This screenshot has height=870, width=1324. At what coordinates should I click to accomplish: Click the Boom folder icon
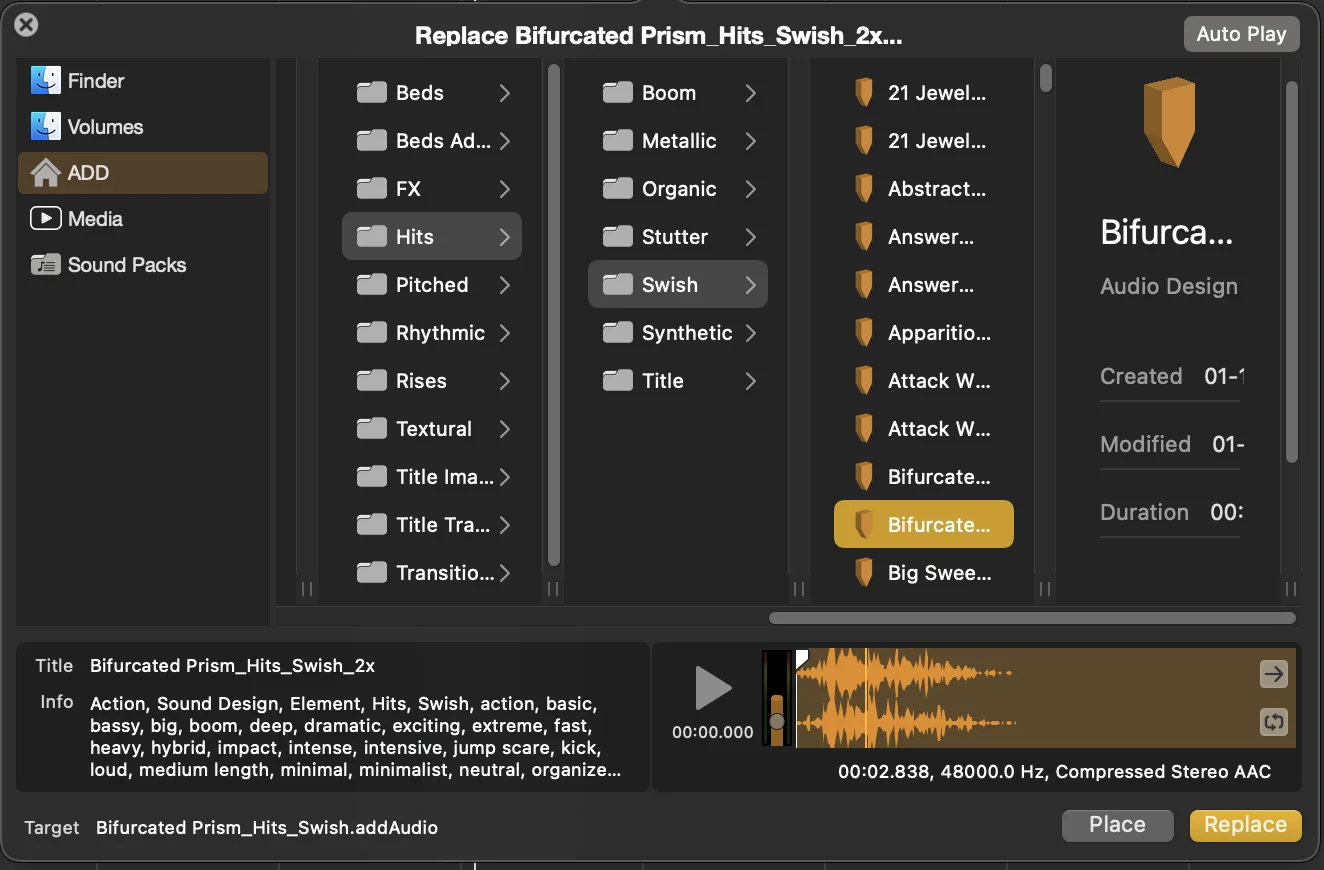618,93
